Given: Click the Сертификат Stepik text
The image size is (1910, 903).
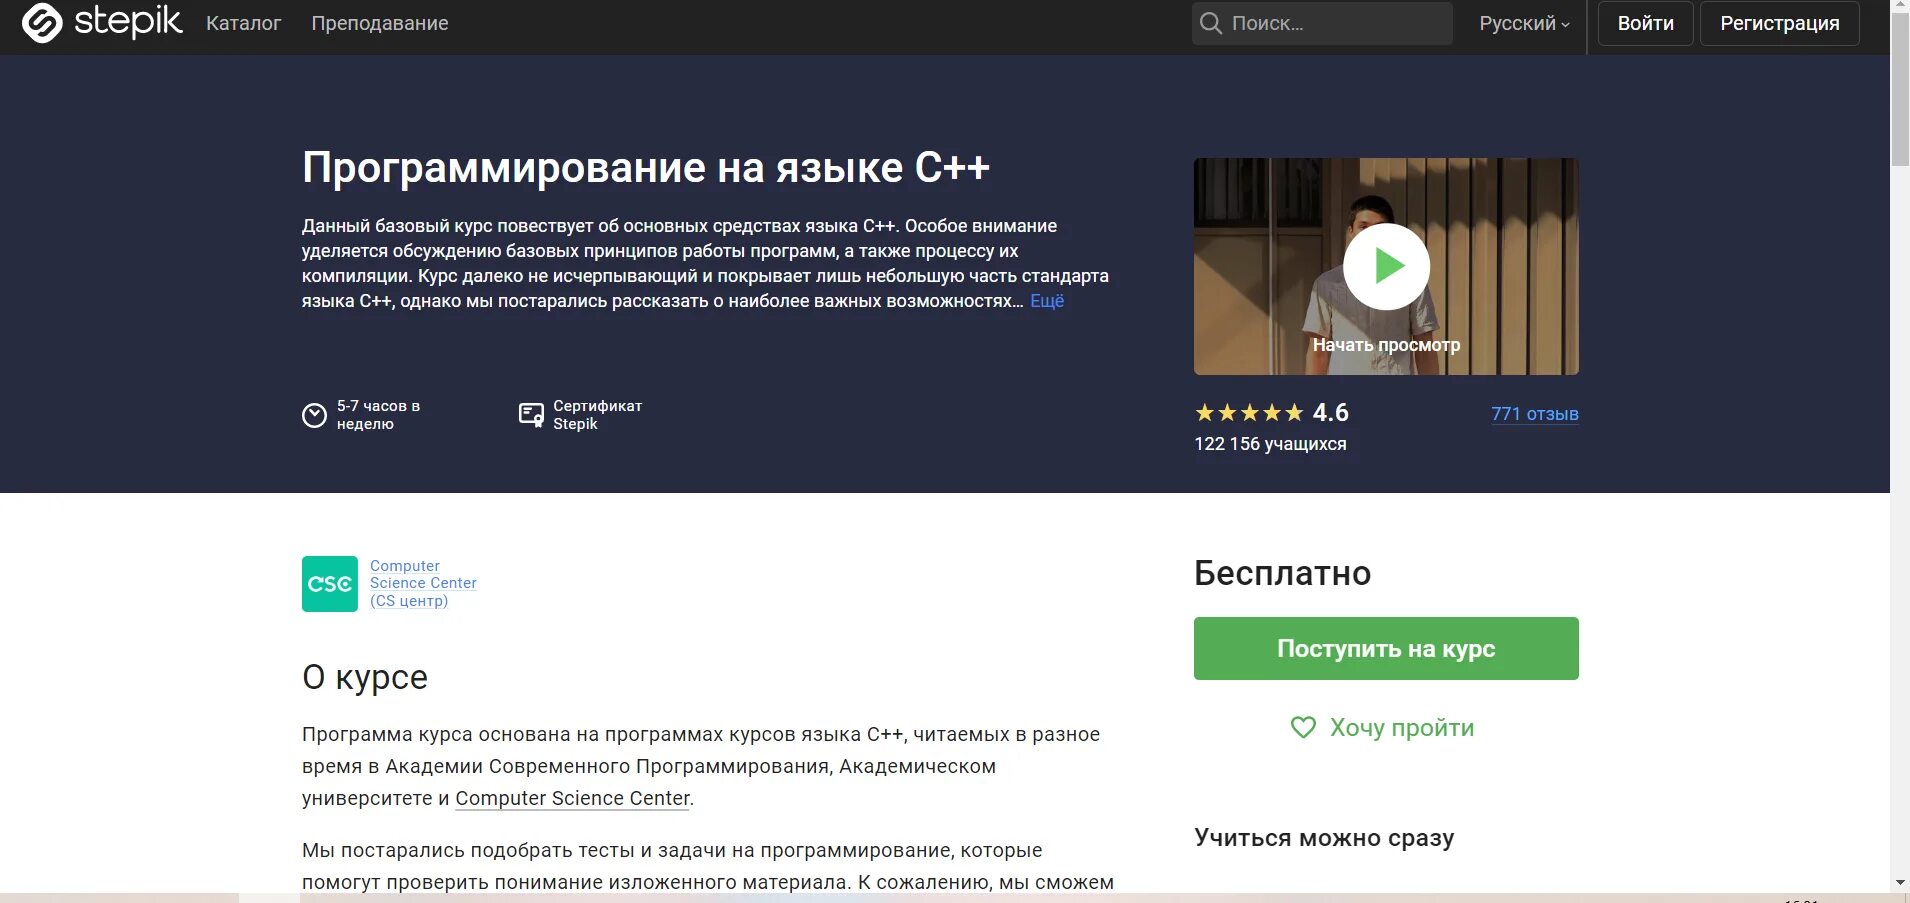Looking at the screenshot, I should click(x=598, y=415).
